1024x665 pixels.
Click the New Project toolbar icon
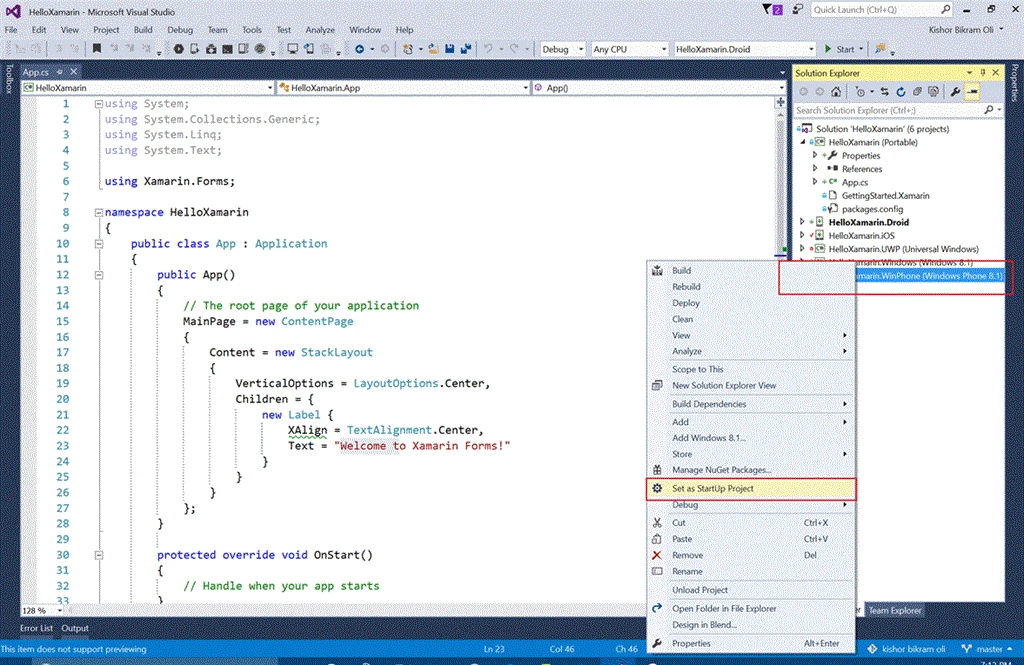tap(408, 49)
